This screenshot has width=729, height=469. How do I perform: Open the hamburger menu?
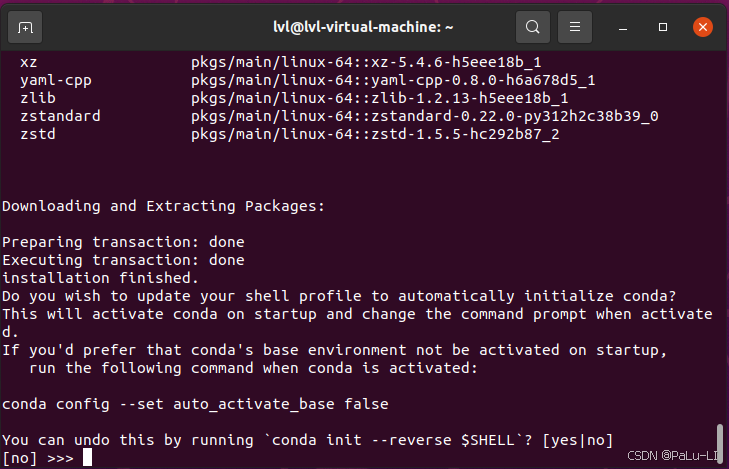575,27
